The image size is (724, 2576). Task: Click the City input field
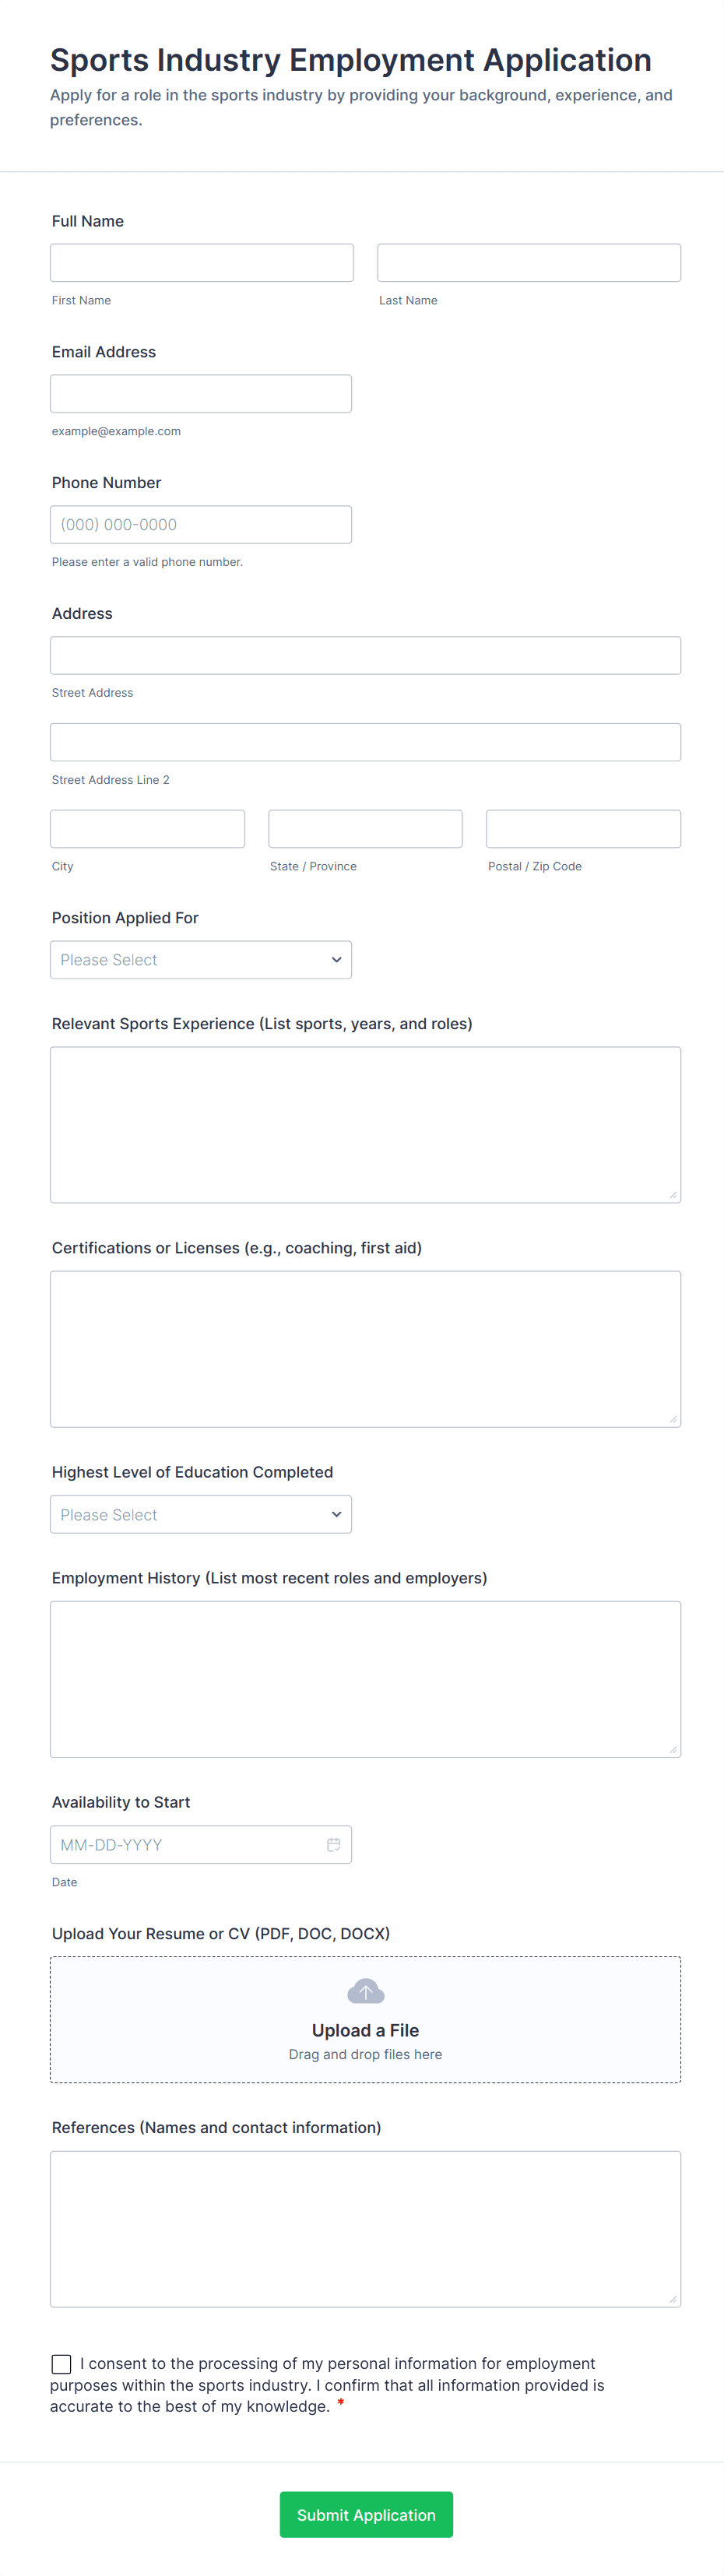[x=147, y=828]
